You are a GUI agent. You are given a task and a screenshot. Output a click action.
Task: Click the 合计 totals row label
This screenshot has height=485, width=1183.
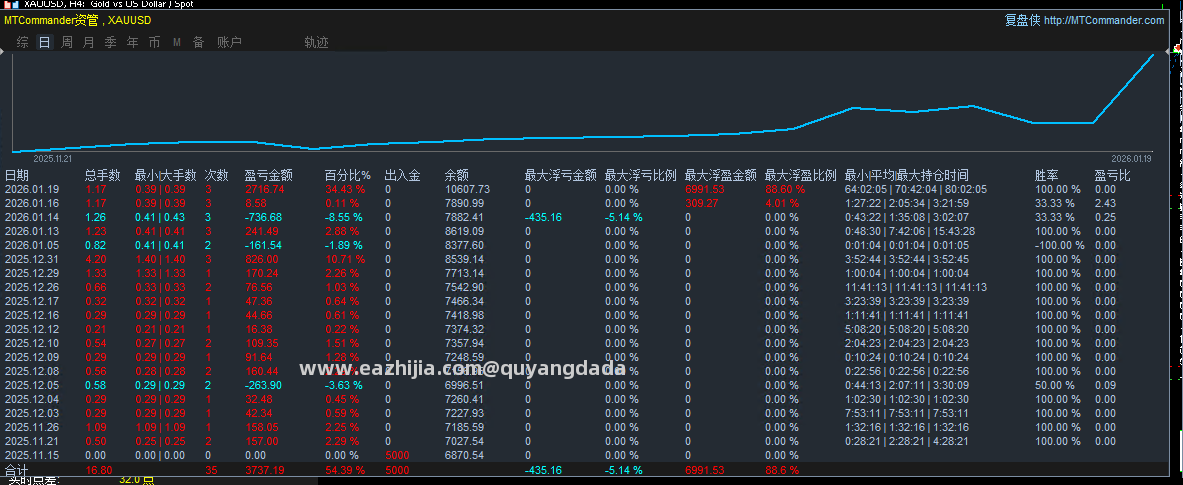coord(16,471)
